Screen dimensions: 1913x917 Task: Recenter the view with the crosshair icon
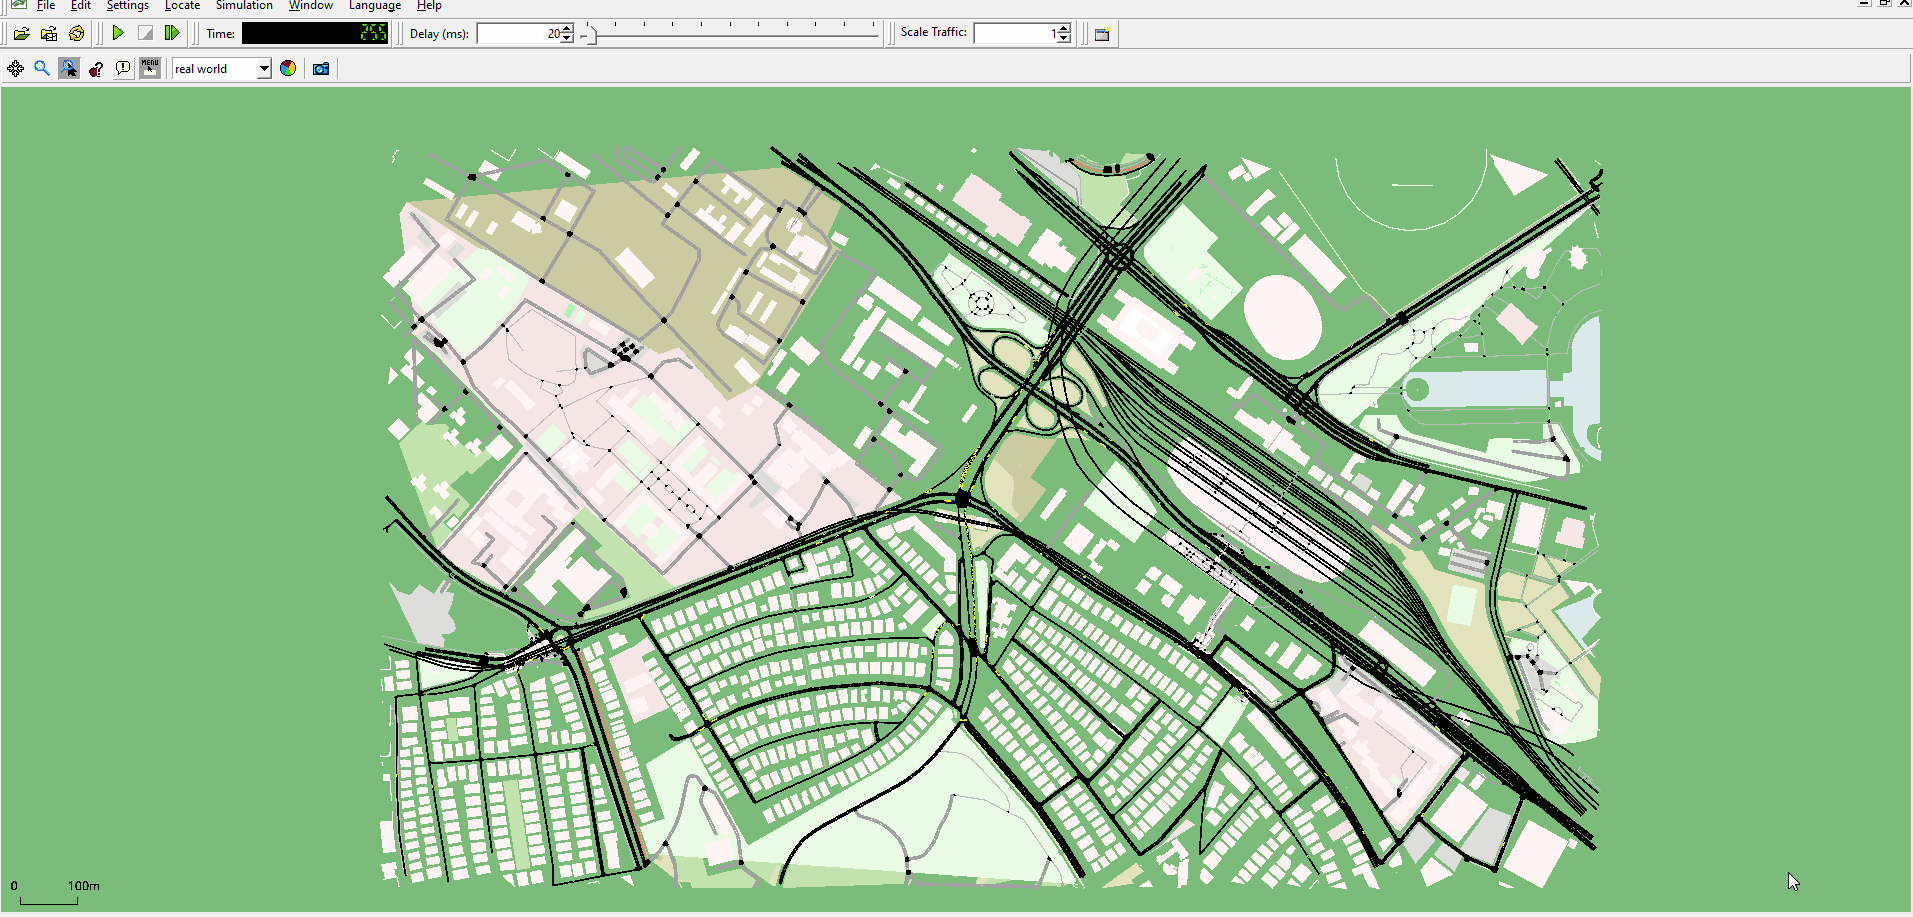click(15, 68)
